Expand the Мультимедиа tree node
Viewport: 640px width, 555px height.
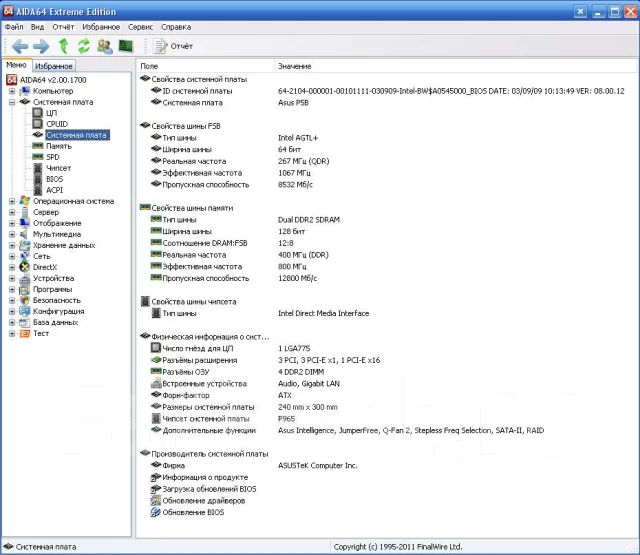(x=12, y=234)
